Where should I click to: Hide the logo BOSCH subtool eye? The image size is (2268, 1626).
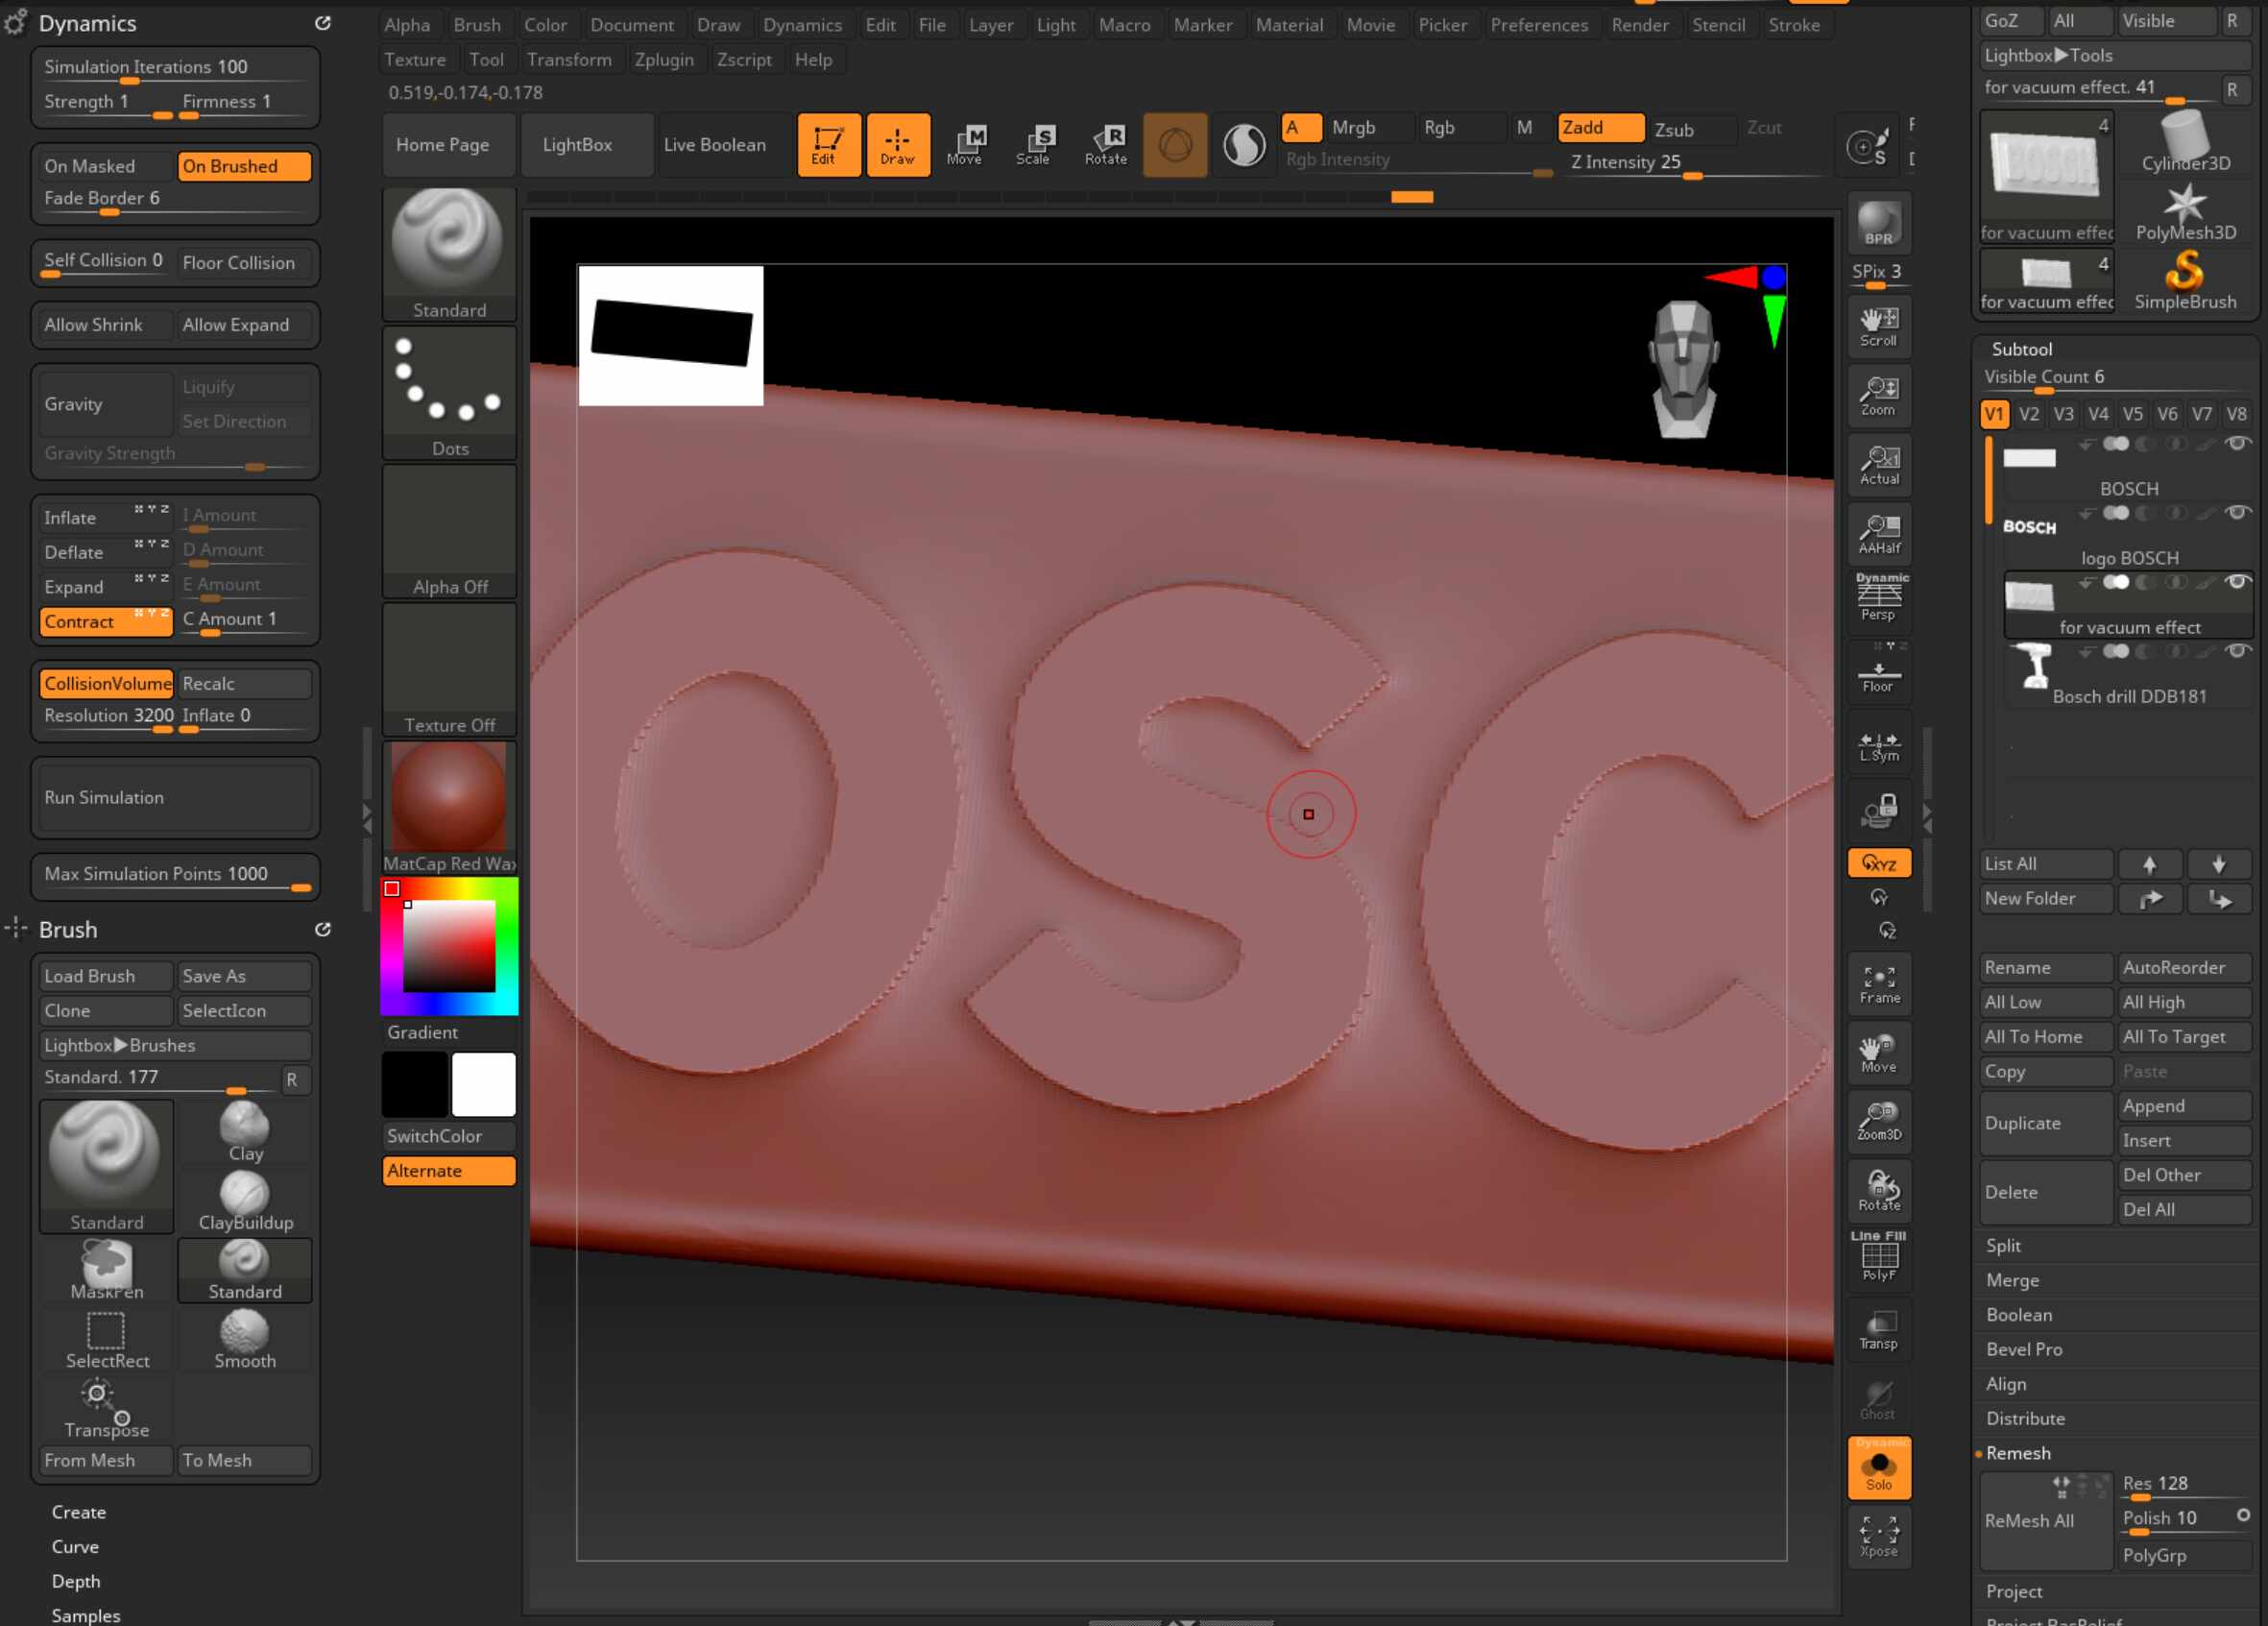coord(2238,513)
